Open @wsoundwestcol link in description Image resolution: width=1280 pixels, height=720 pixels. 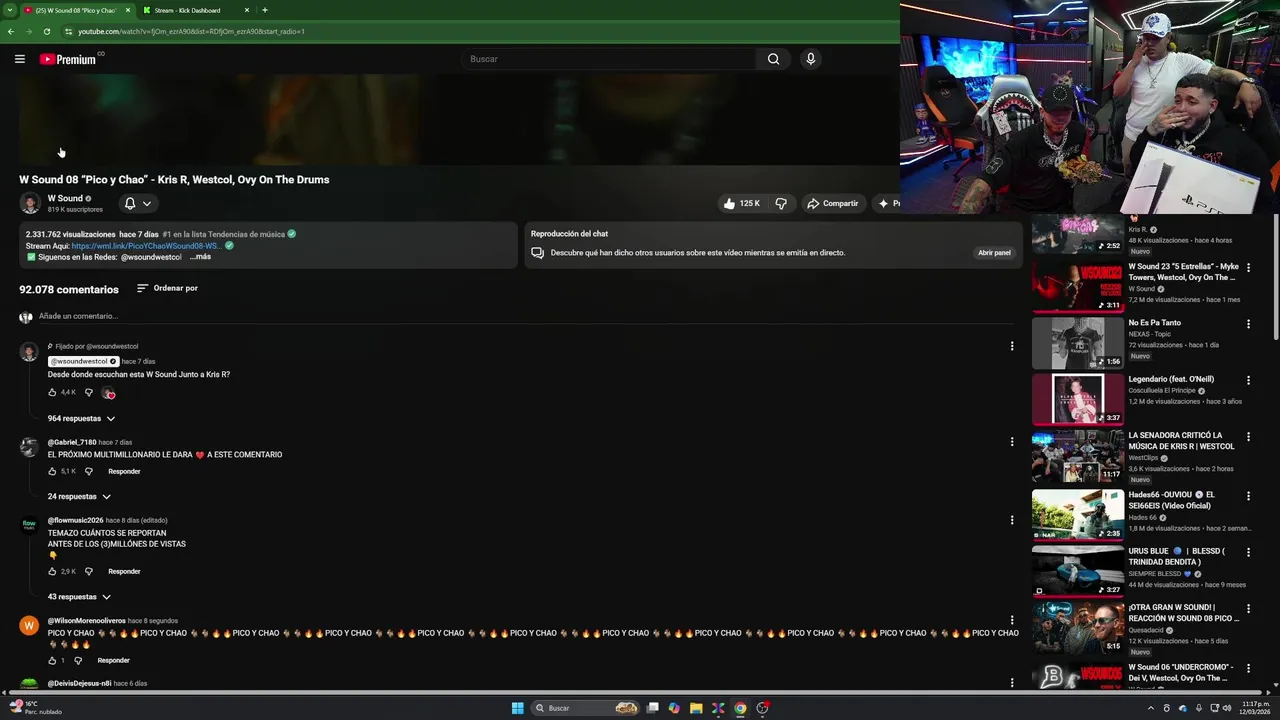tap(151, 257)
